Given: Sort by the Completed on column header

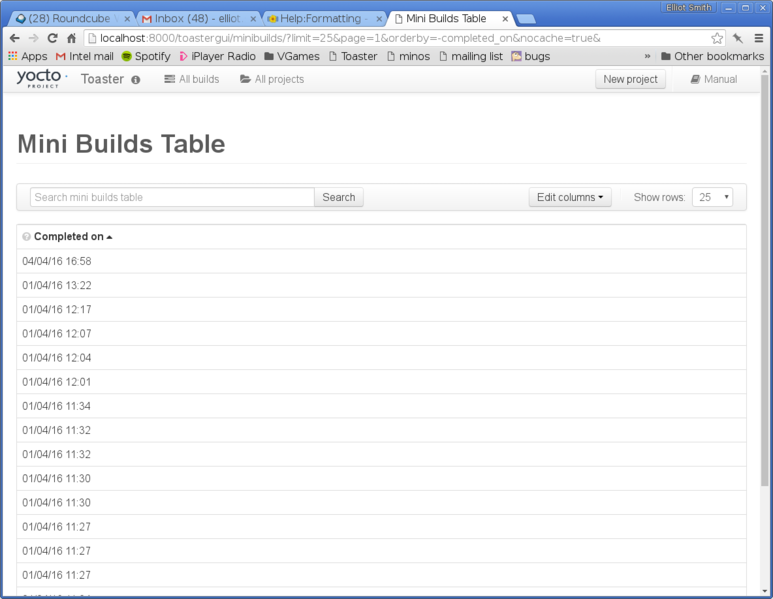Looking at the screenshot, I should 69,237.
